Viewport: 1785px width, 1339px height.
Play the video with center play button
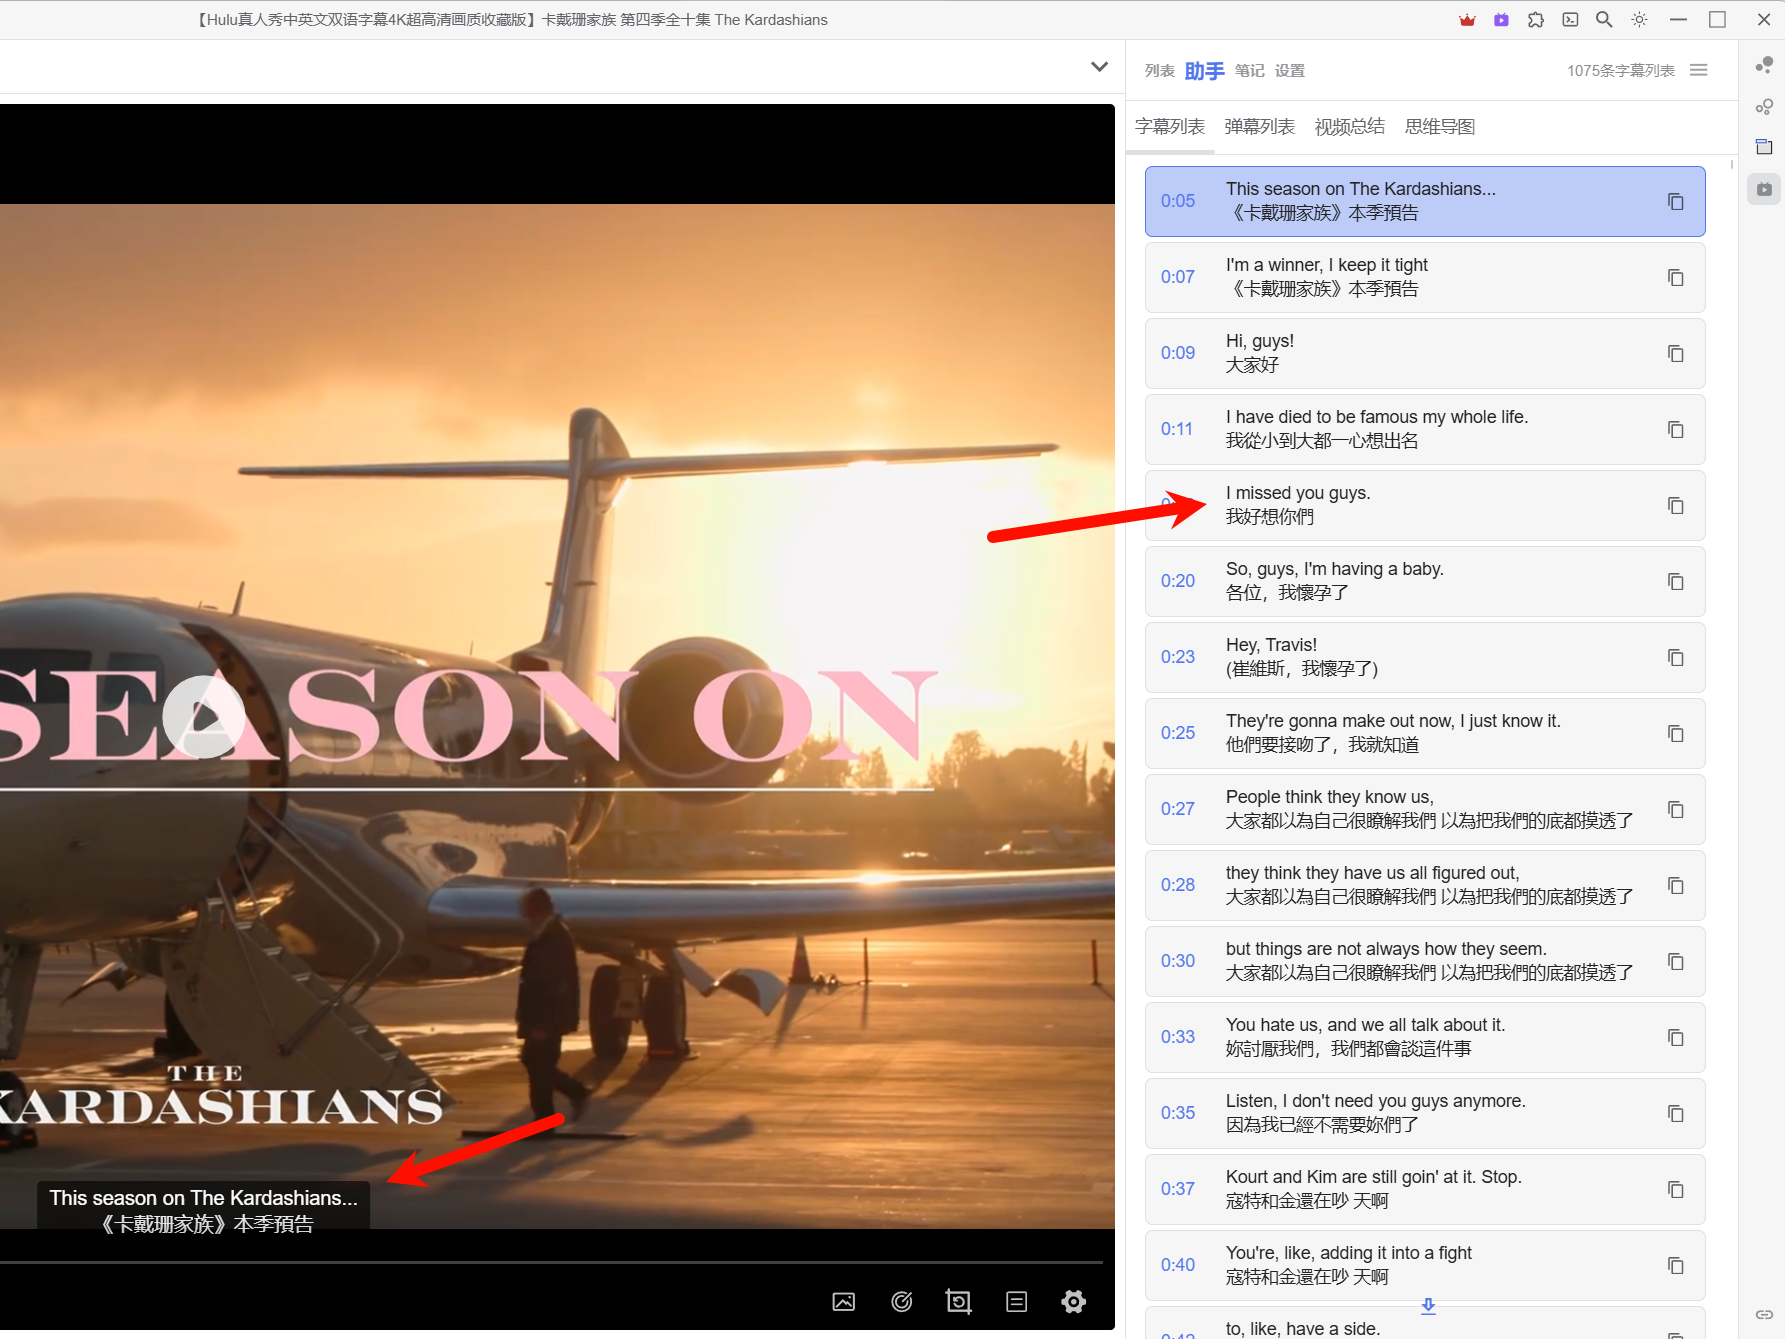[204, 717]
